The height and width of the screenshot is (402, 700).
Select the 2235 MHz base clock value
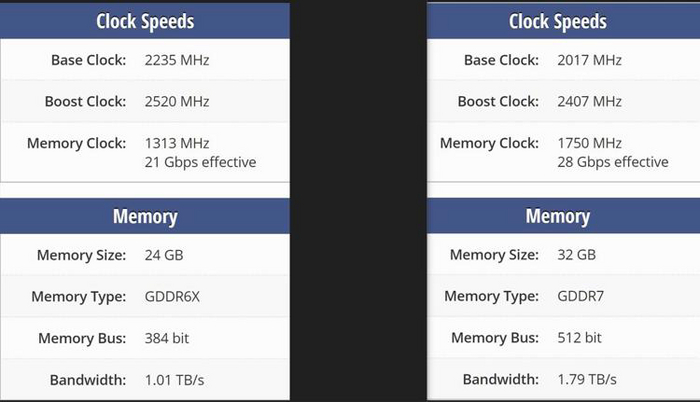click(x=177, y=60)
